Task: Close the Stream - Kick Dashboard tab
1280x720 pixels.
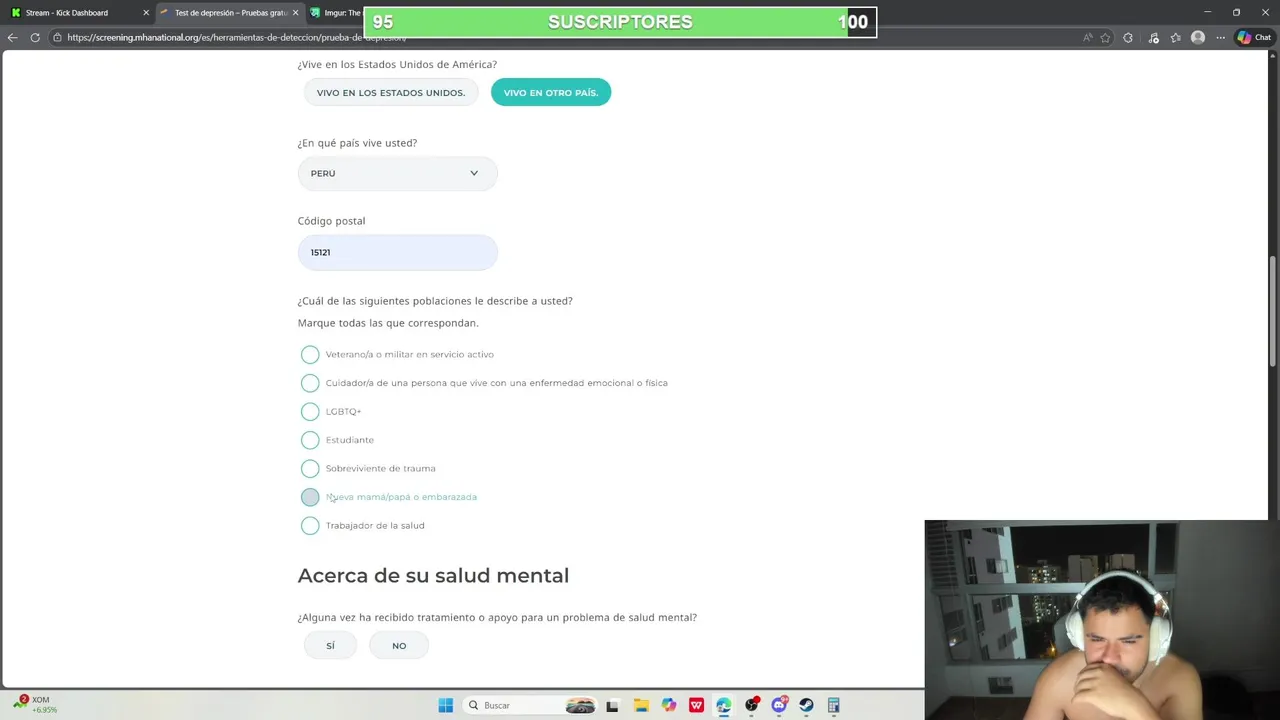Action: pos(146,13)
